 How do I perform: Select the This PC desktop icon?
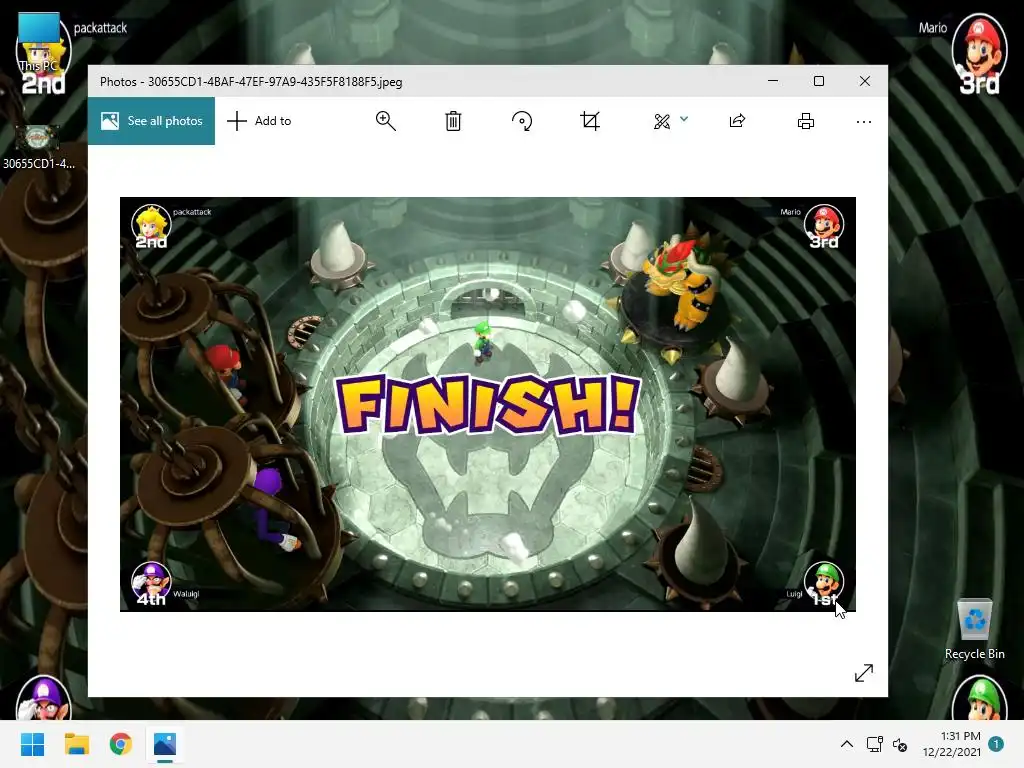point(39,43)
